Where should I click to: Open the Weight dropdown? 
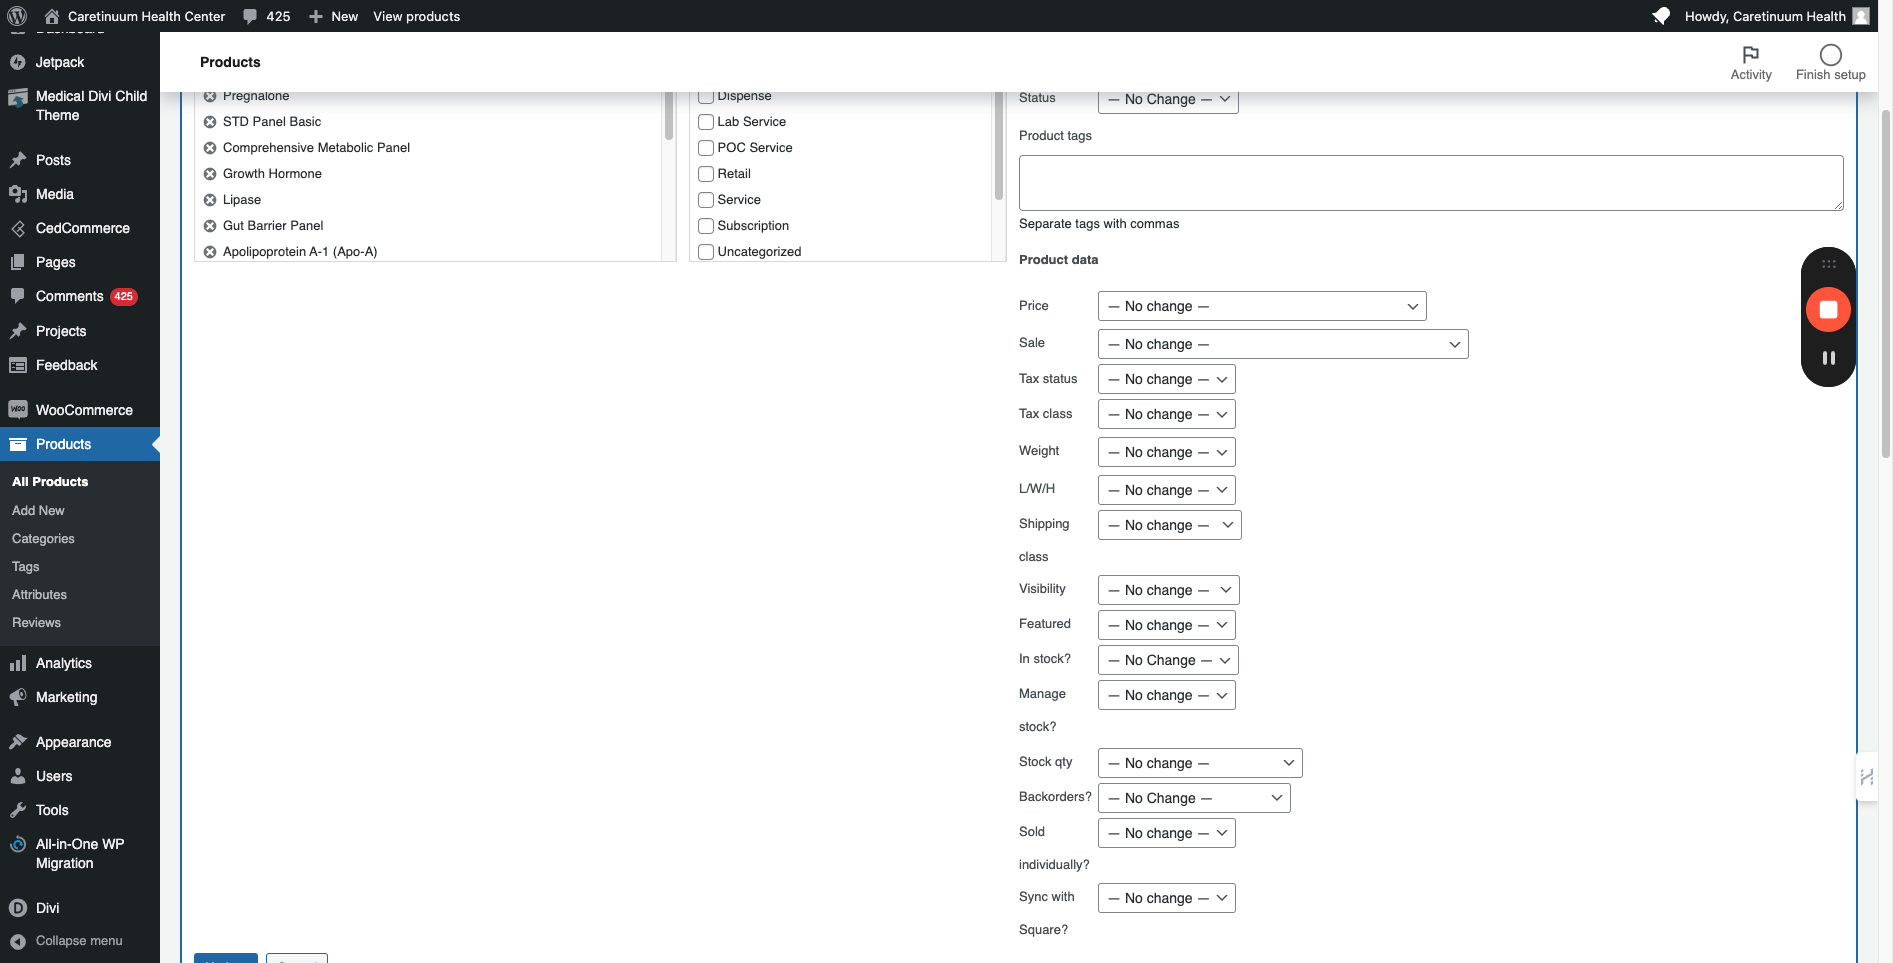pyautogui.click(x=1167, y=452)
